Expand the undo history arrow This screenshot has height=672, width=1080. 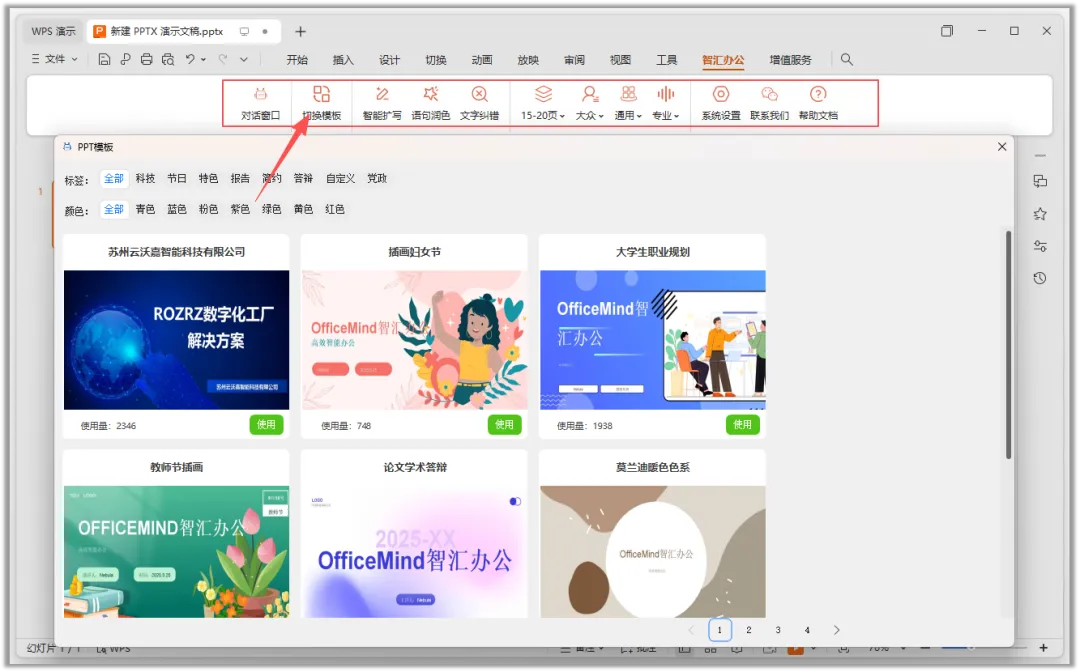(x=204, y=60)
